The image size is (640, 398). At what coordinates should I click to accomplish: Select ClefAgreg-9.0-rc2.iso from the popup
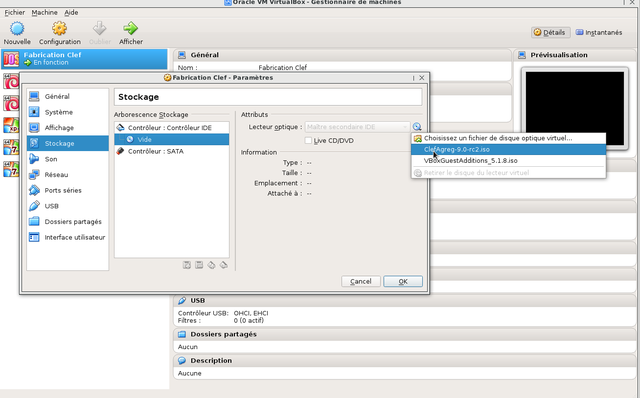tap(509, 149)
